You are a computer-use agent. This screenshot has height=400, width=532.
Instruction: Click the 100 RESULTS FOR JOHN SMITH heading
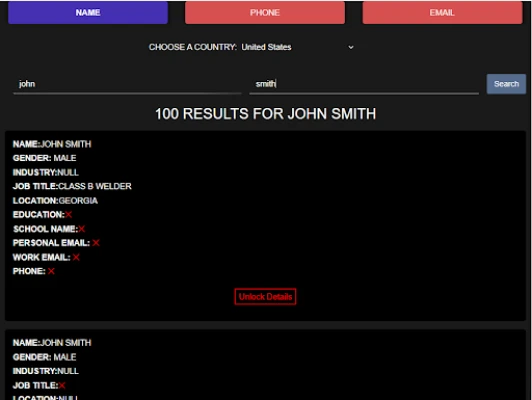(x=266, y=114)
